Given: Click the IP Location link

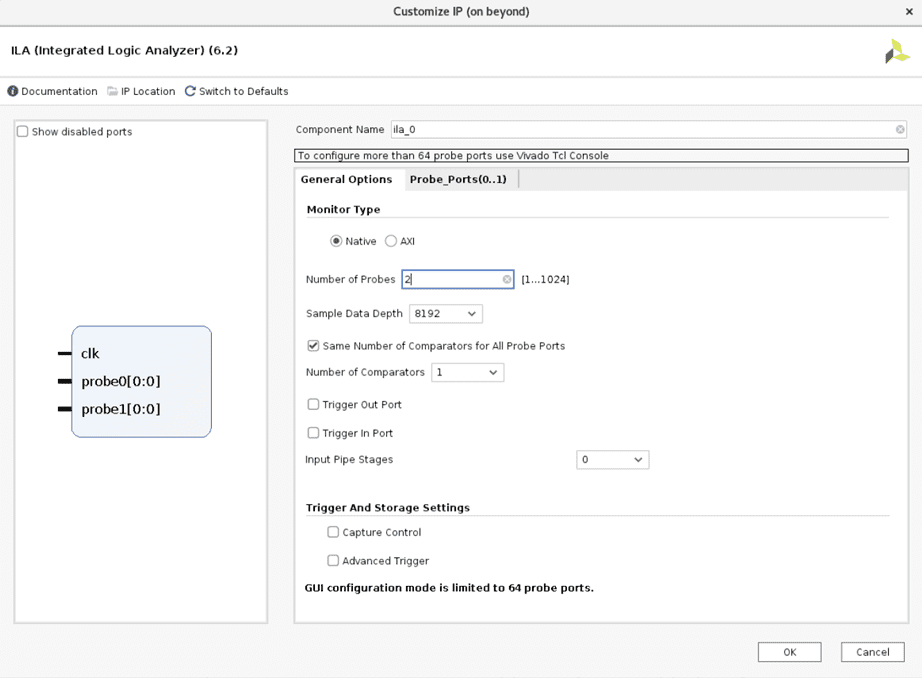Looking at the screenshot, I should pyautogui.click(x=148, y=91).
